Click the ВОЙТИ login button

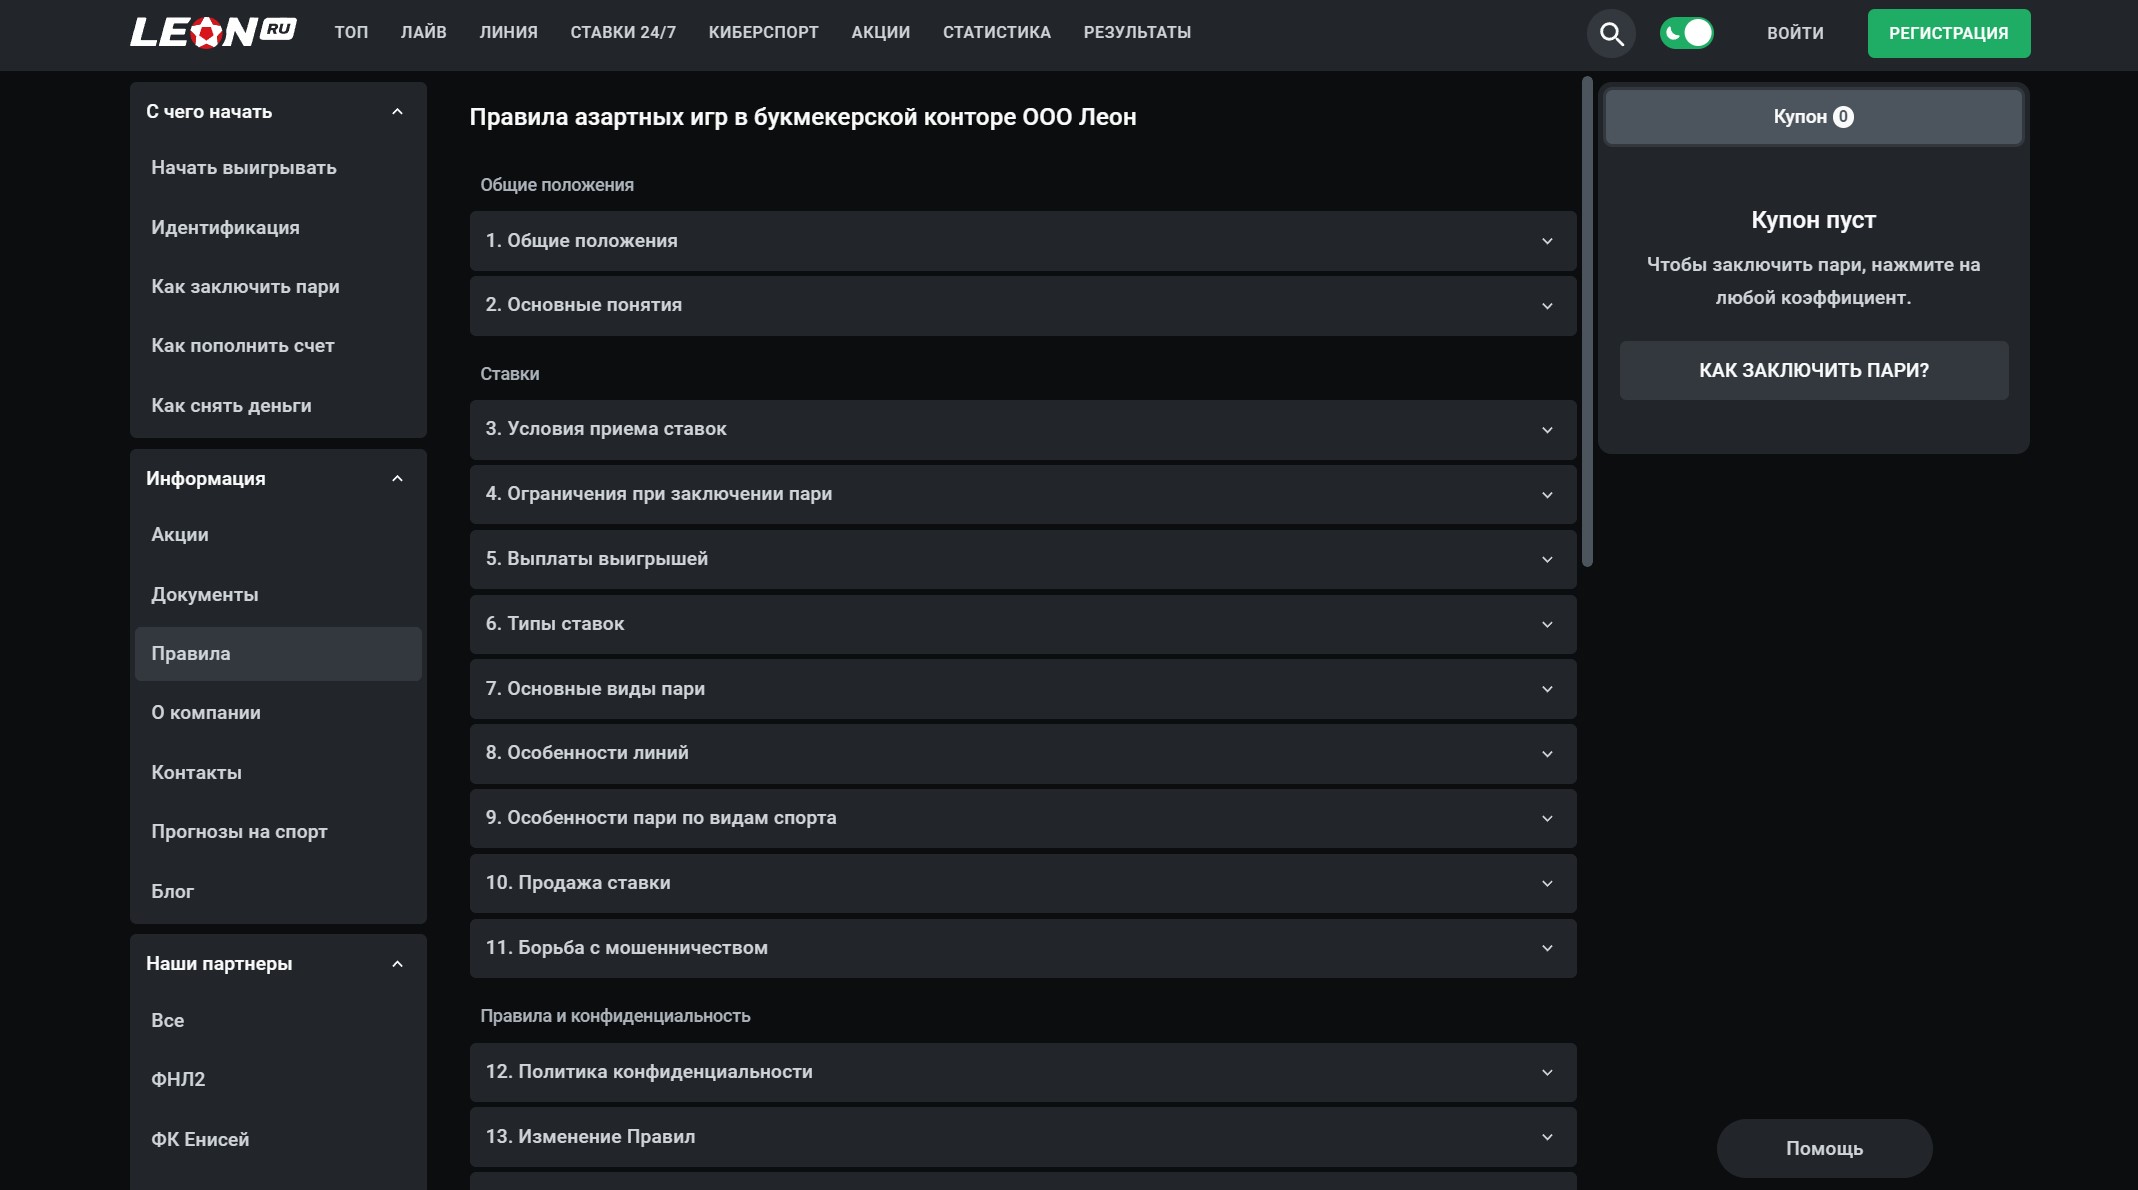point(1795,33)
